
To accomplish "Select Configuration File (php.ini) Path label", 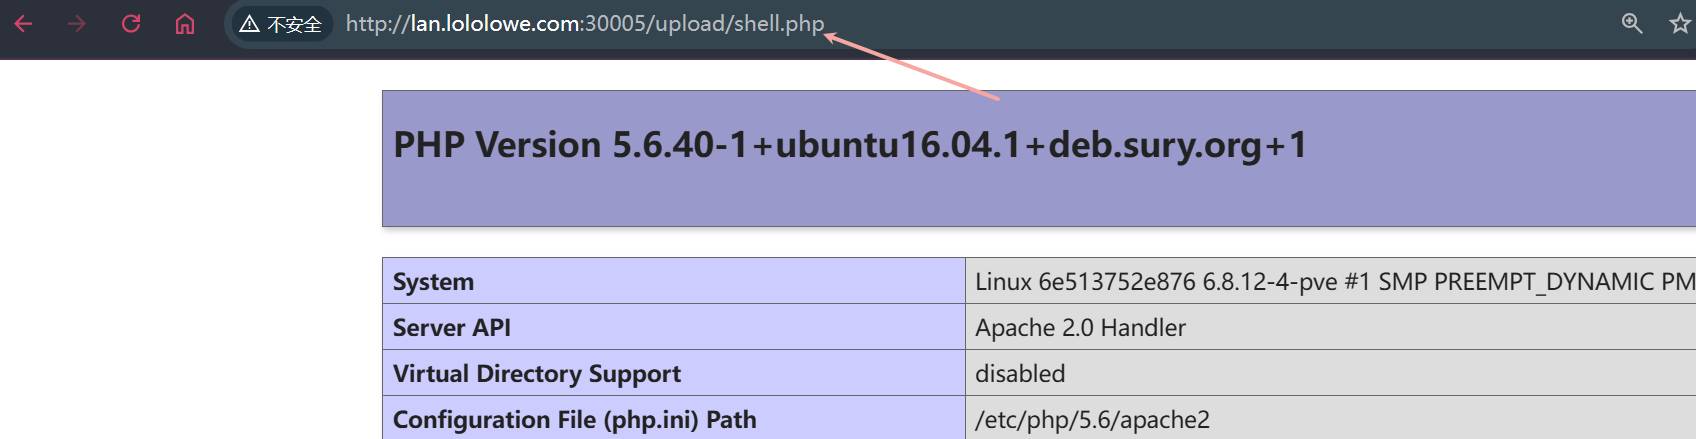I will click(574, 420).
